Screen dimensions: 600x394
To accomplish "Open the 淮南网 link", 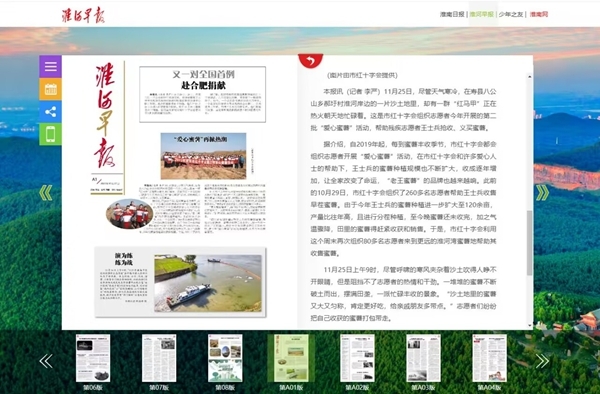I will 539,15.
